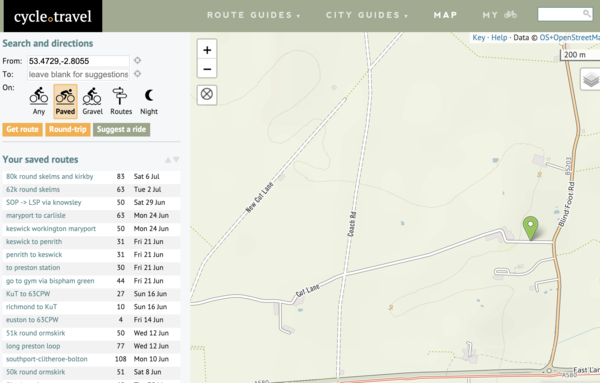
Task: Expand the City Guides dropdown menu
Action: pos(367,15)
